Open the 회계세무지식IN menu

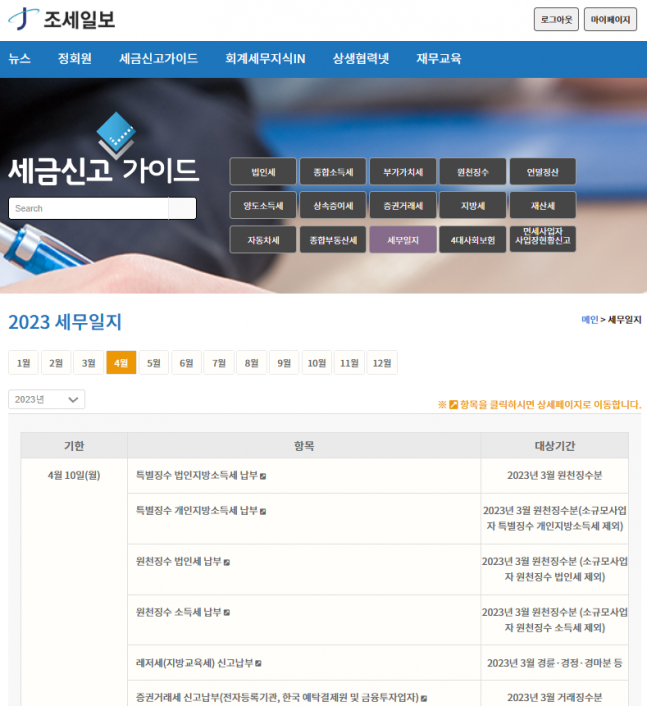265,59
